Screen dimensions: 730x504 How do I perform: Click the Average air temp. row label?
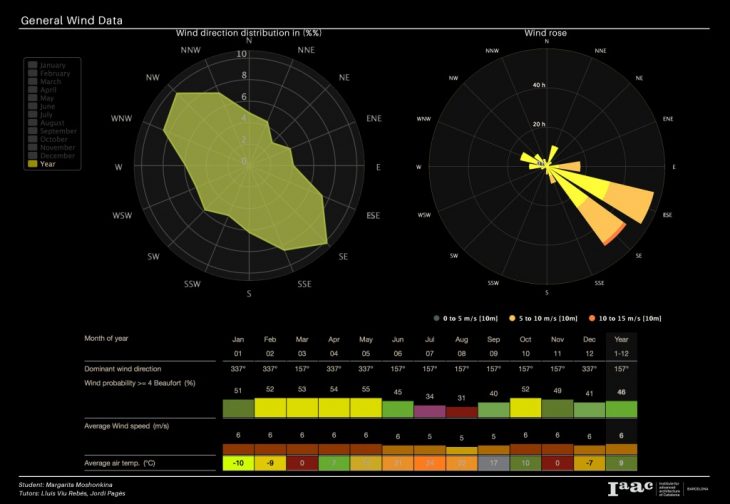click(x=119, y=462)
